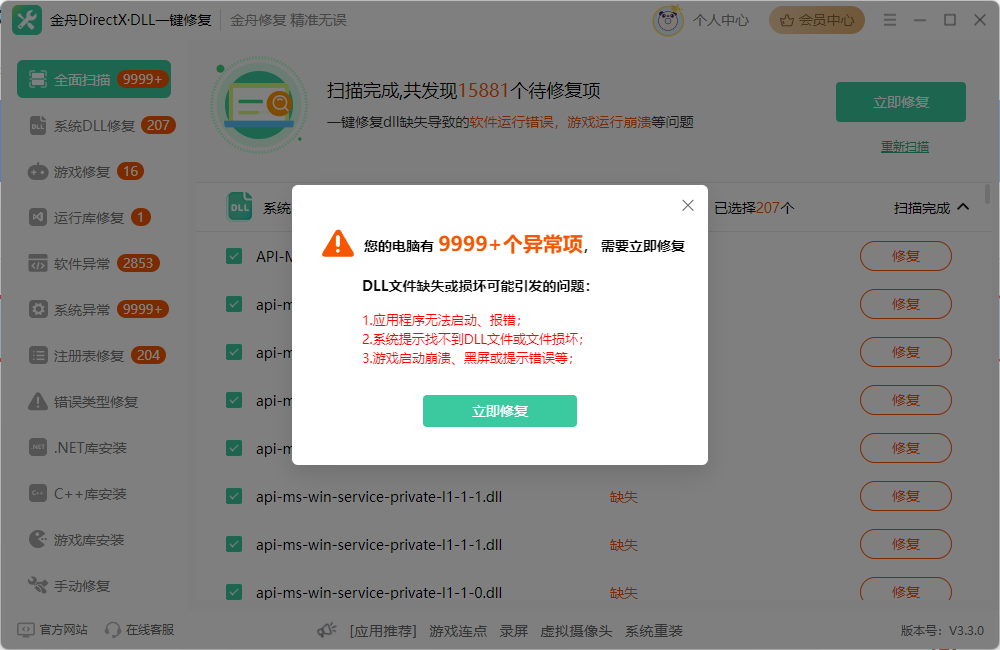This screenshot has width=1000, height=650.
Task: Open 游戏连点 recommended app
Action: (x=458, y=631)
